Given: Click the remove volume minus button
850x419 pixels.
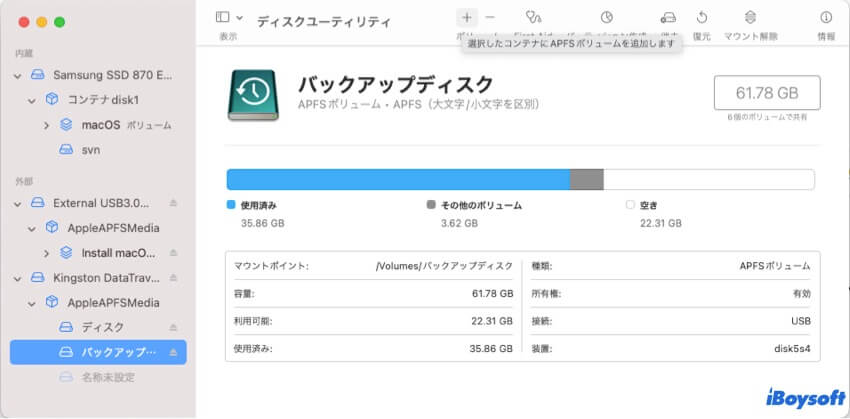Looking at the screenshot, I should point(490,18).
